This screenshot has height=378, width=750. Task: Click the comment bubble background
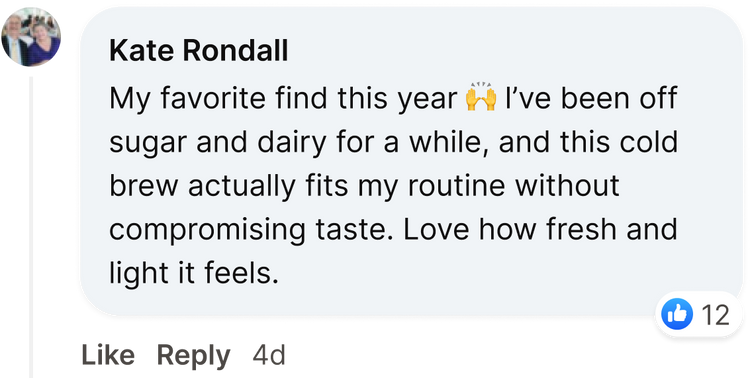(x=411, y=161)
